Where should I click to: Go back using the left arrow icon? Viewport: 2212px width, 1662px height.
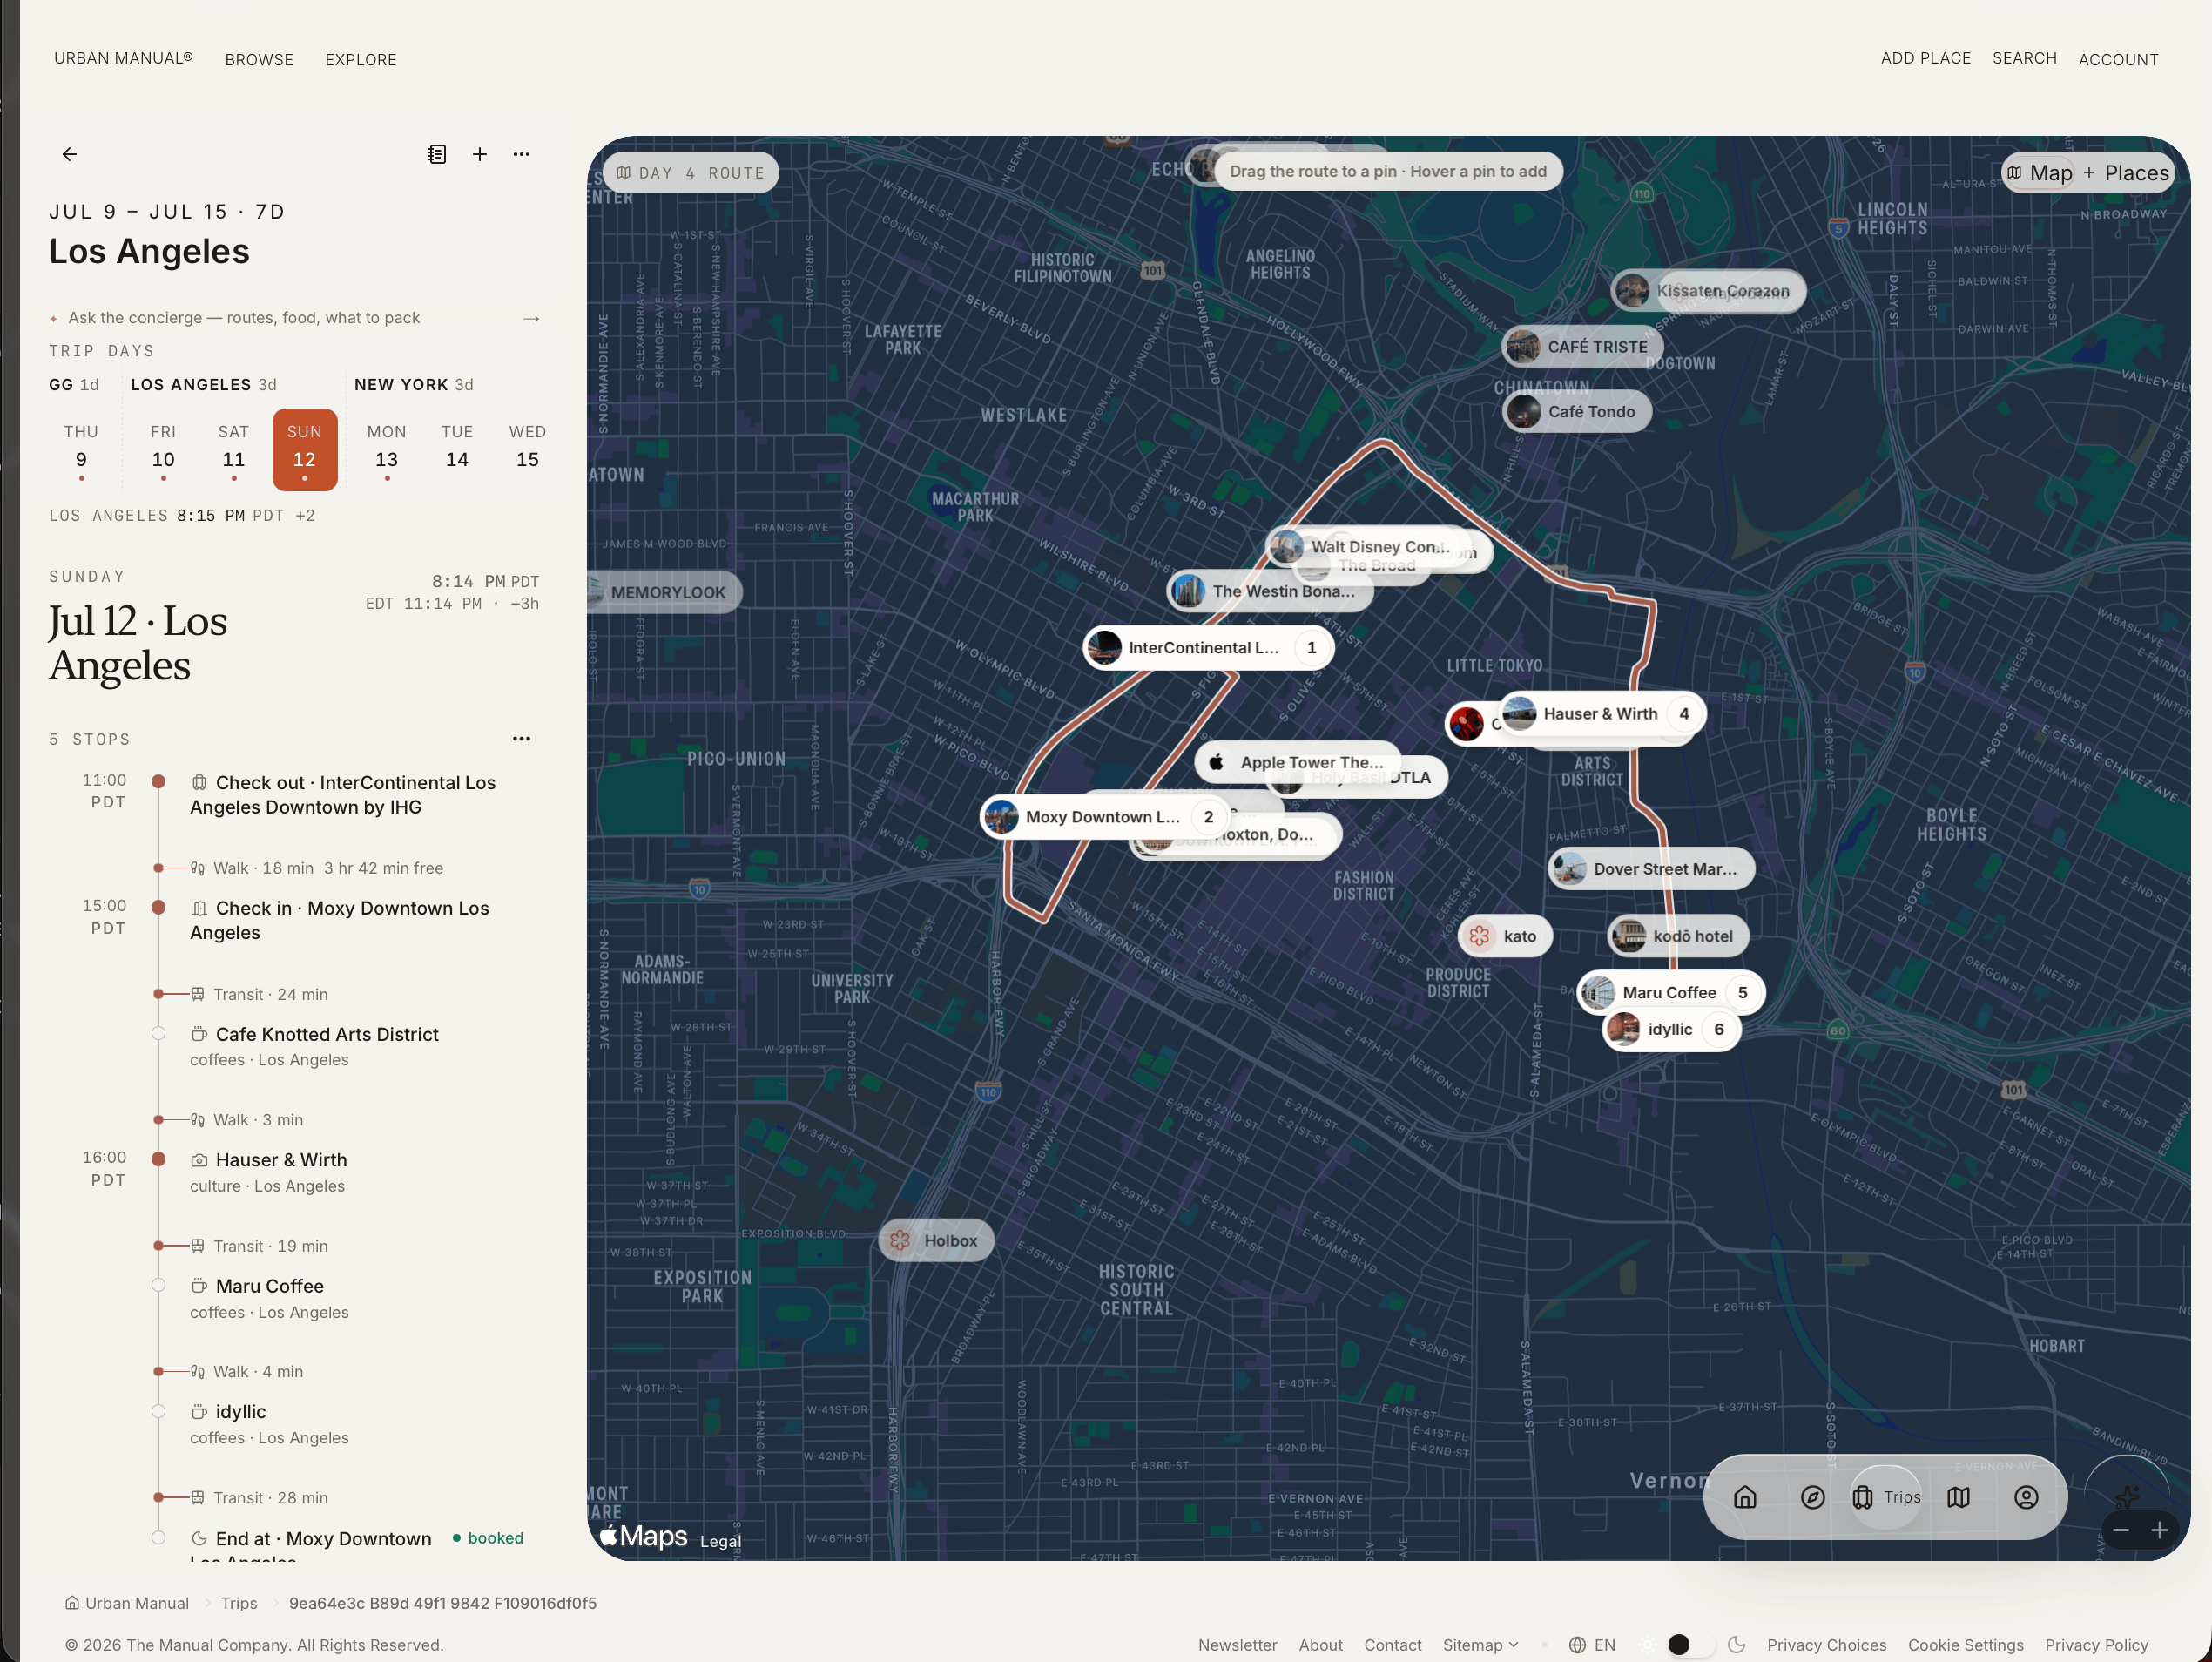[69, 154]
